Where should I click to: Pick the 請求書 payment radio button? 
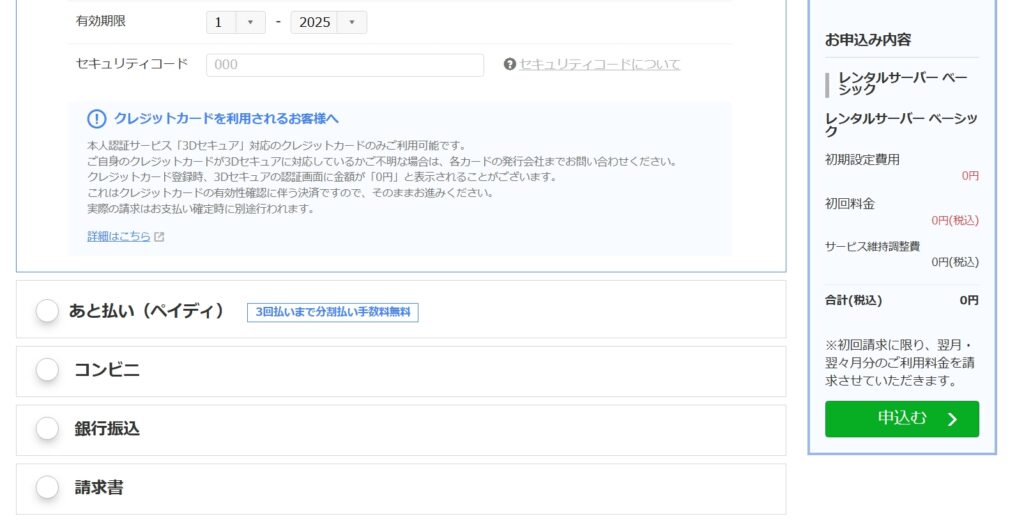pos(47,488)
